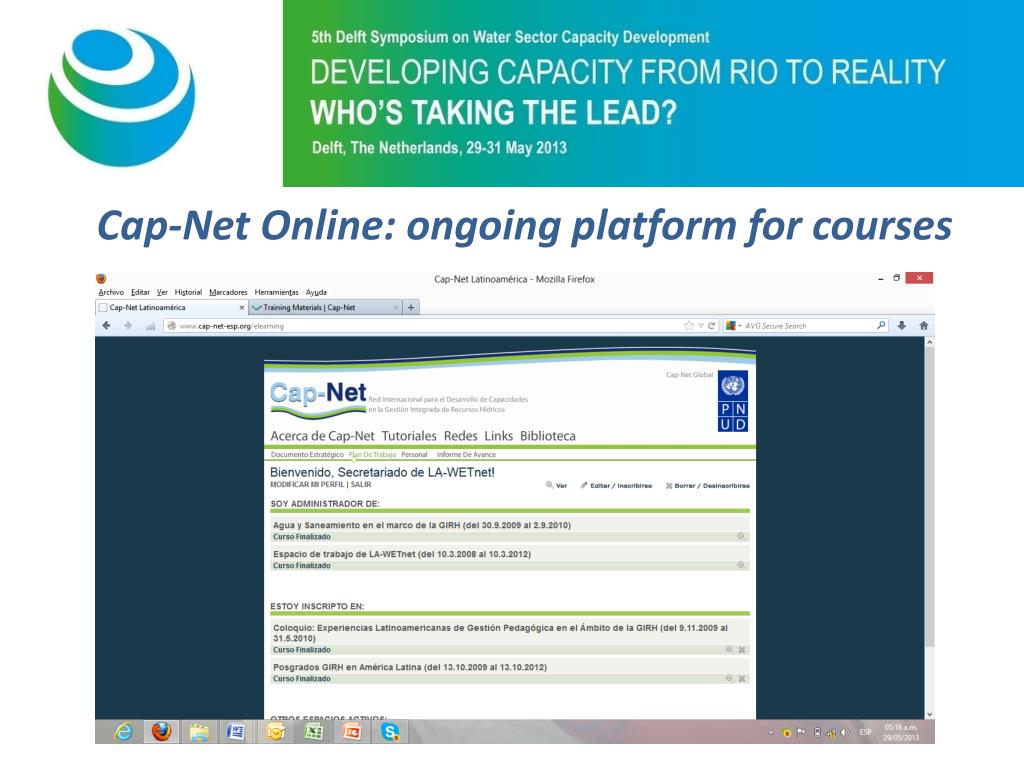Click the ESP language indicator in tray
This screenshot has width=1024, height=768.
coord(865,732)
